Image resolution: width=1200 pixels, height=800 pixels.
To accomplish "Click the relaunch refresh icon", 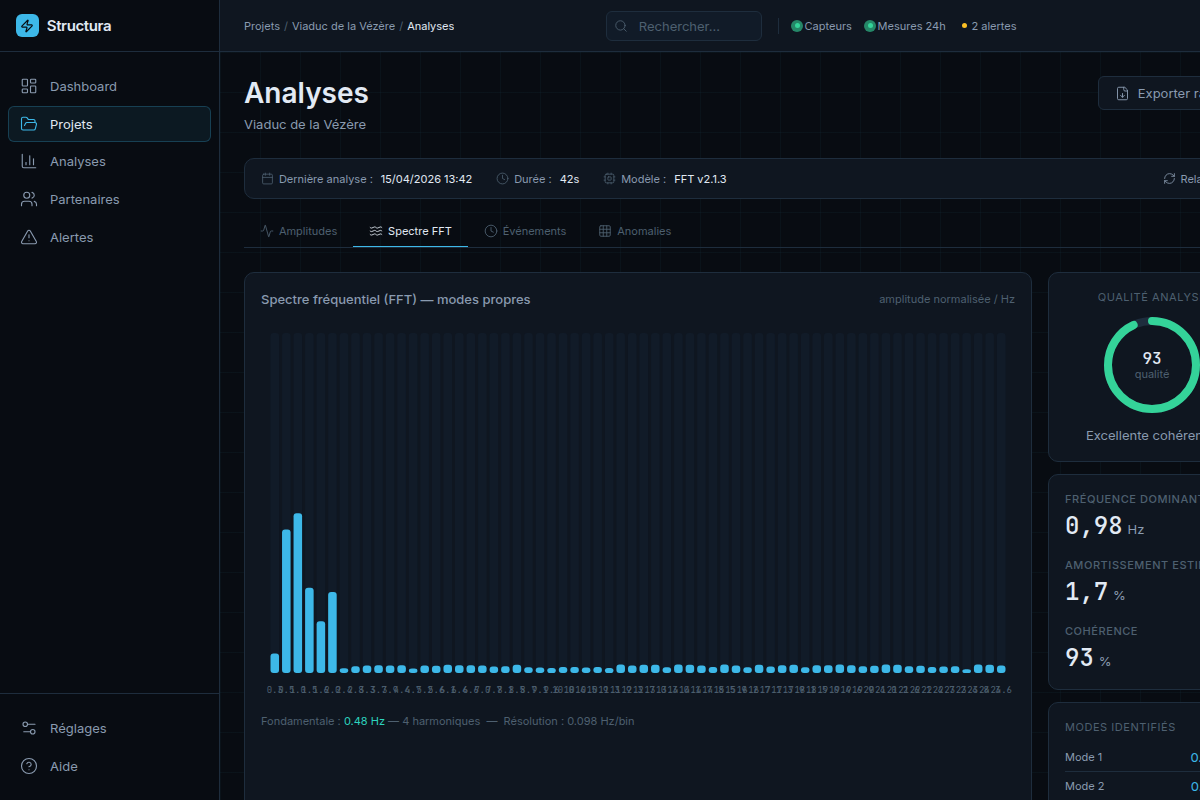I will click(1169, 179).
